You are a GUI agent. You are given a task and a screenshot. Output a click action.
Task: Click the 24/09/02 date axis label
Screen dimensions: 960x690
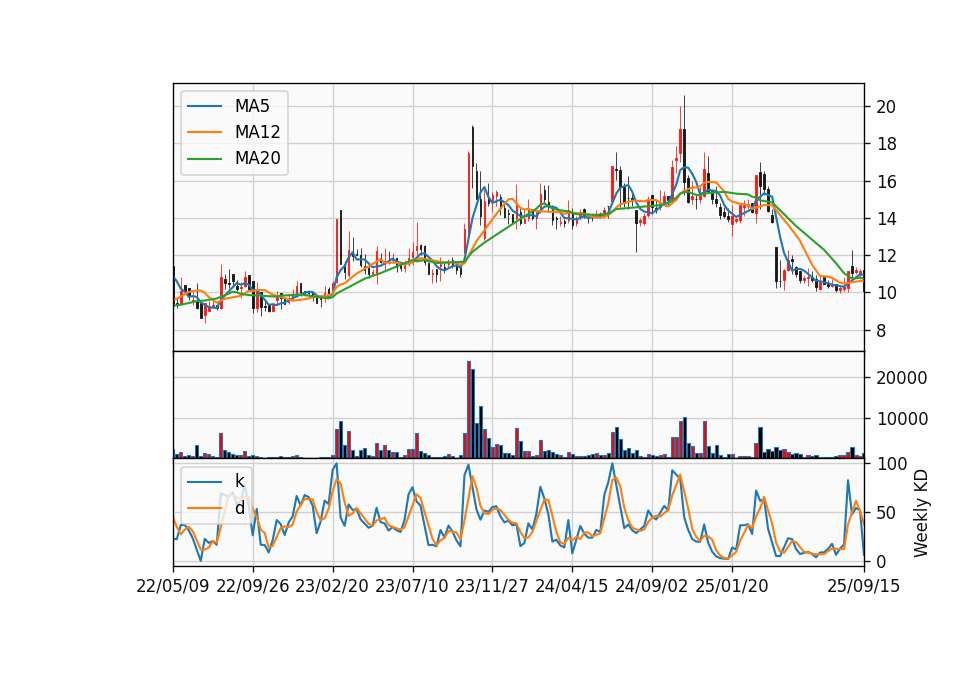[x=651, y=586]
